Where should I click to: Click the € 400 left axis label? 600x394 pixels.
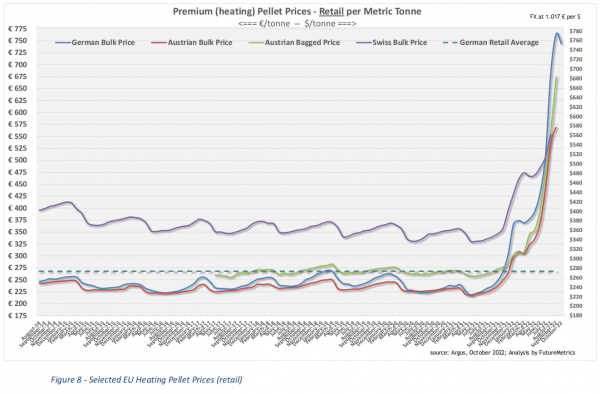click(18, 208)
